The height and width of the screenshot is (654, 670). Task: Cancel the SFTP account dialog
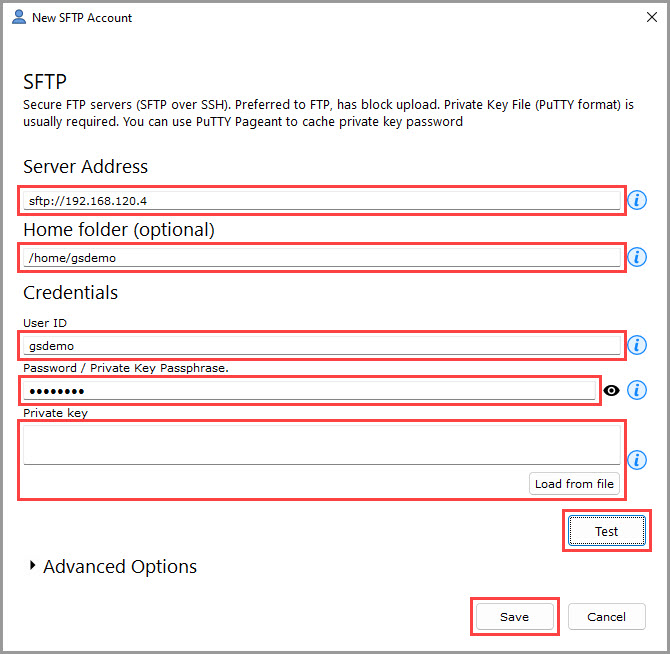(x=606, y=617)
